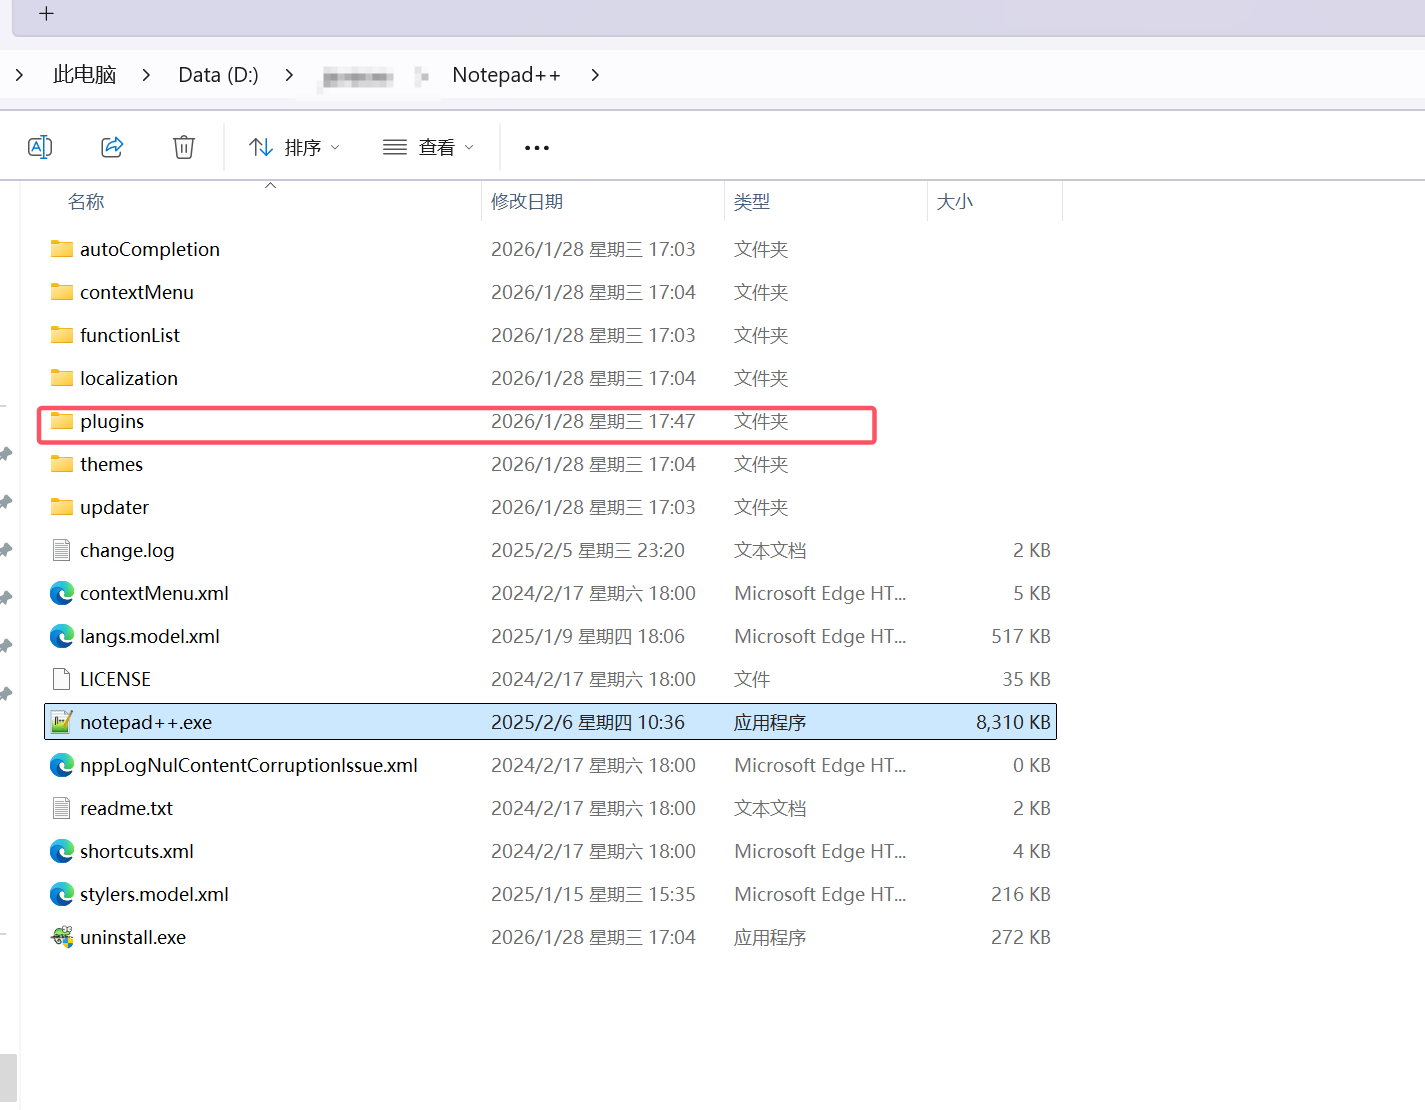Click the change.log text file icon
The height and width of the screenshot is (1110, 1425).
pos(62,550)
